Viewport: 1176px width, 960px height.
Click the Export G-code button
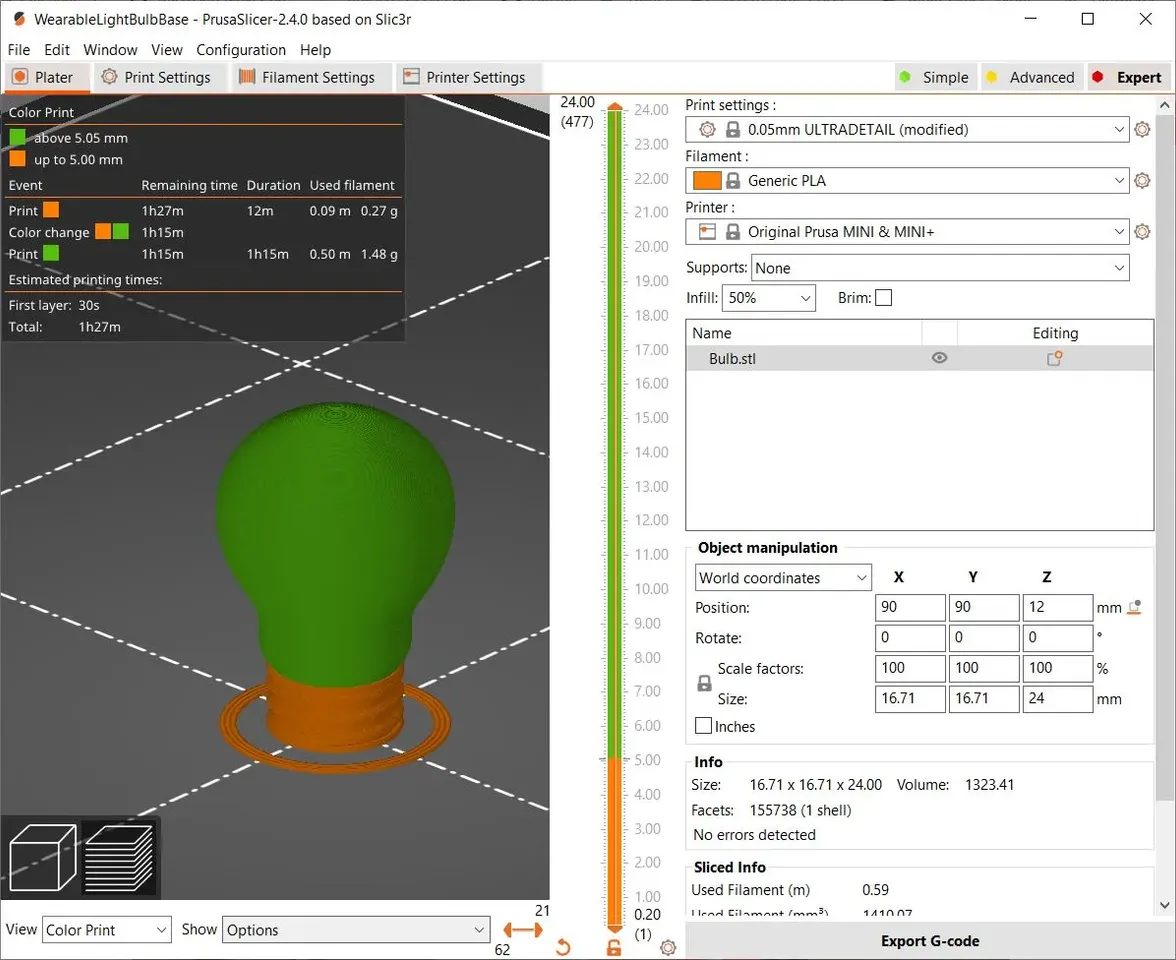[930, 940]
